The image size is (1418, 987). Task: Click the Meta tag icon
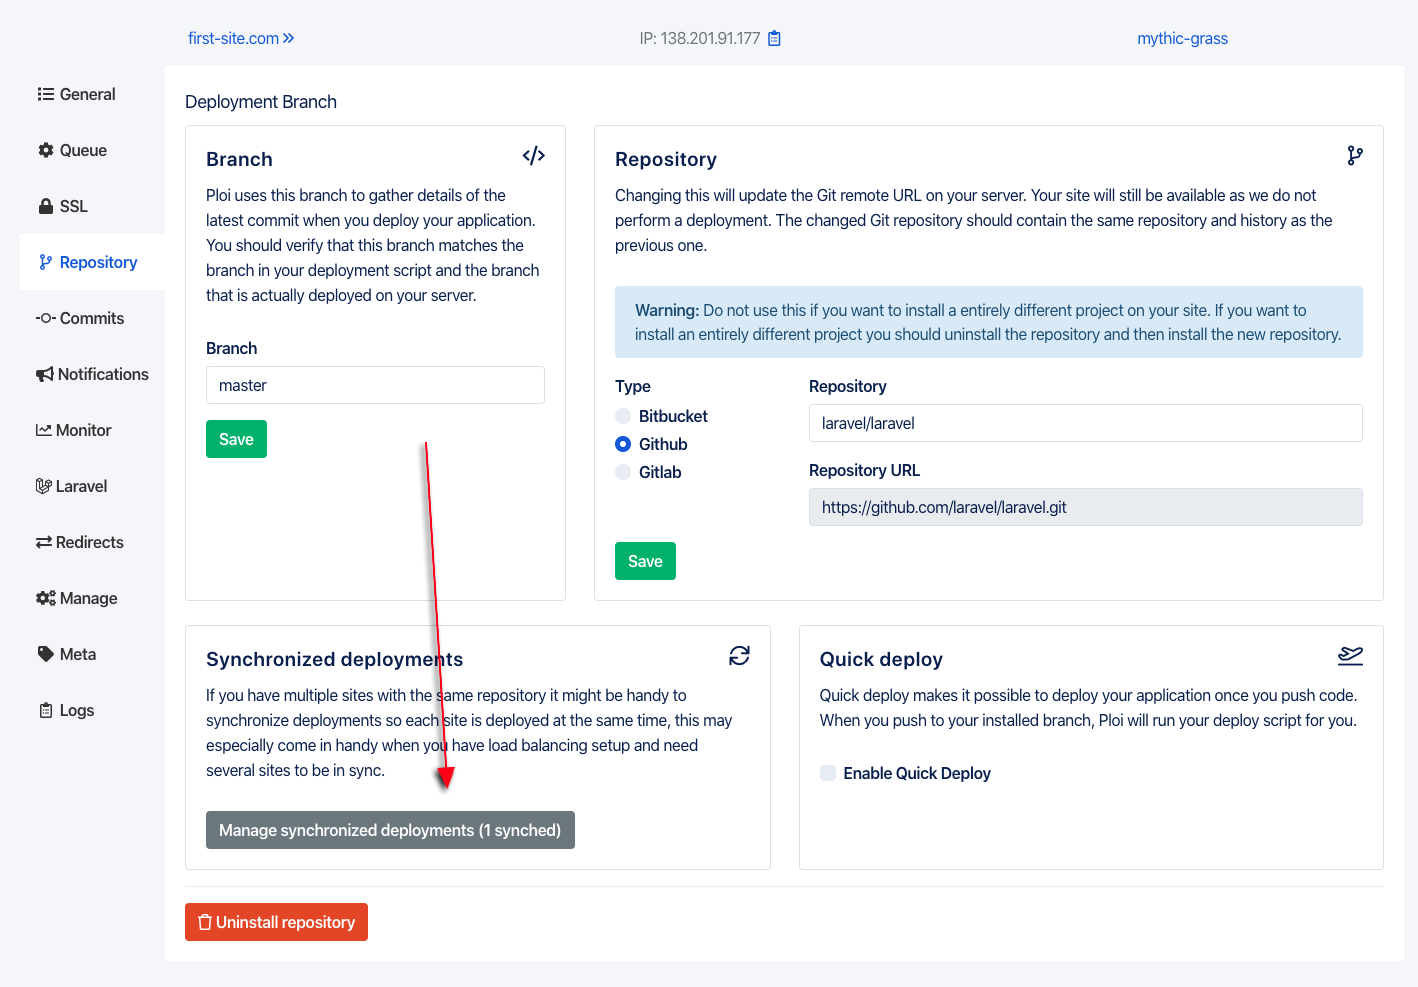click(46, 654)
